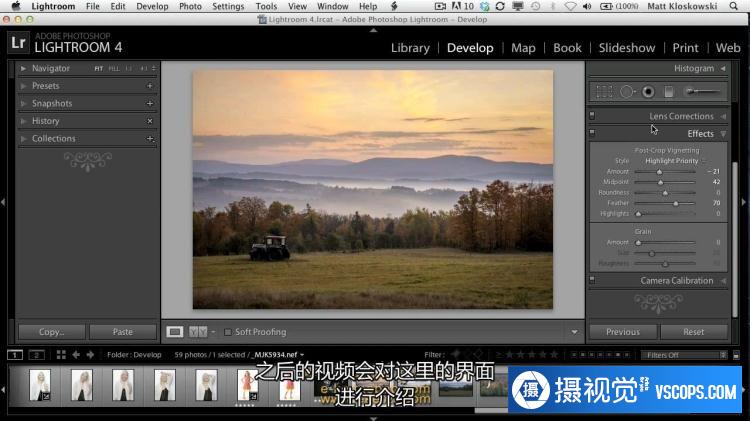
Task: Select the Spot Removal tool
Action: pyautogui.click(x=627, y=92)
